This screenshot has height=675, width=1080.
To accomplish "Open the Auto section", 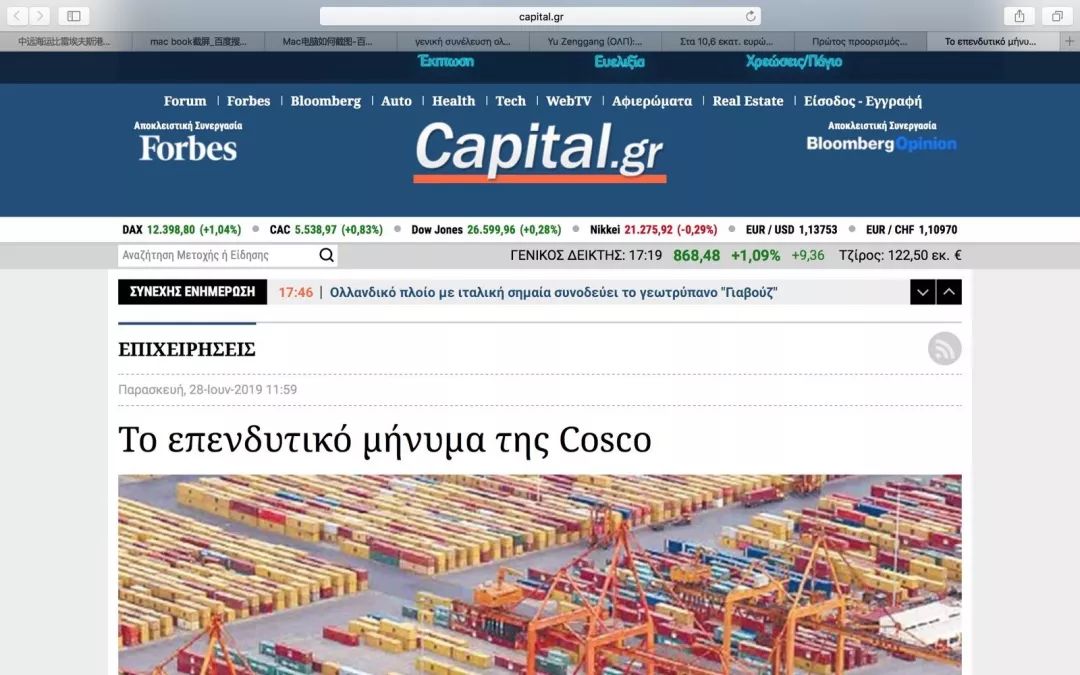I will (396, 101).
